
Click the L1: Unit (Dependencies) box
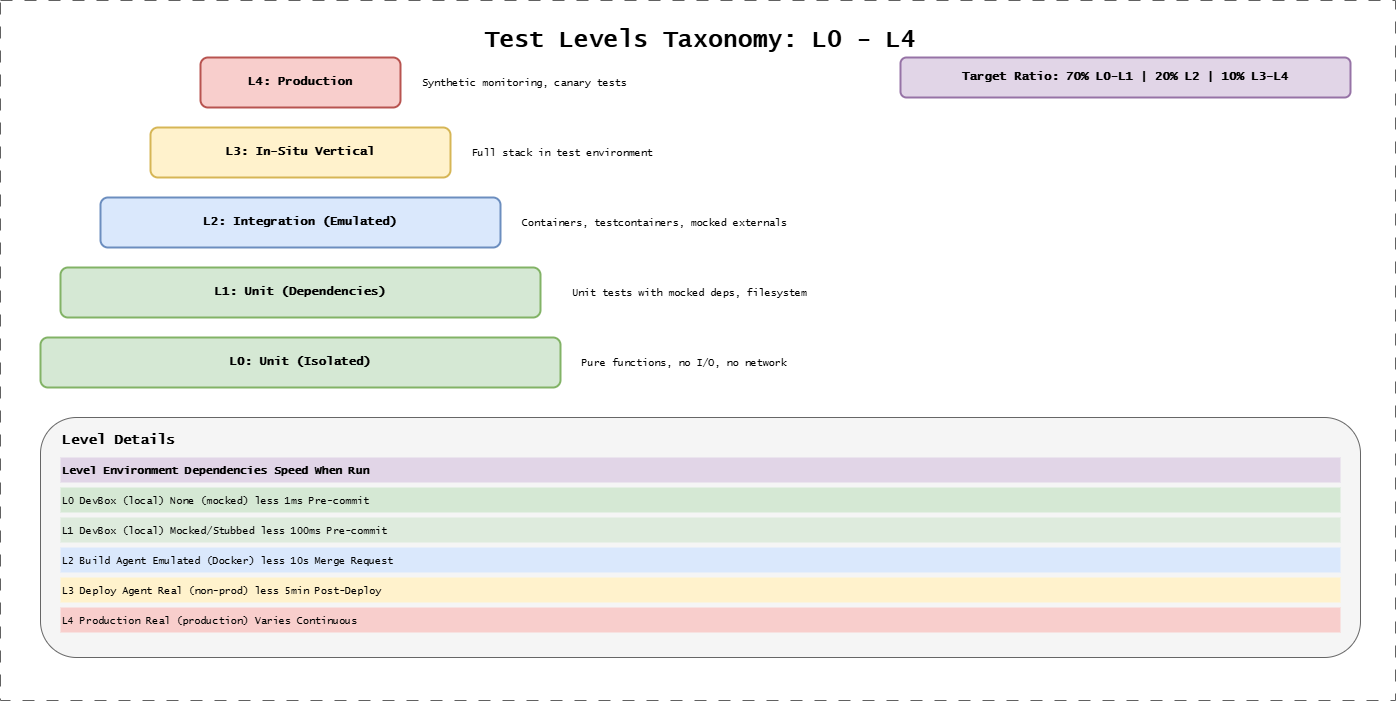[x=300, y=292]
